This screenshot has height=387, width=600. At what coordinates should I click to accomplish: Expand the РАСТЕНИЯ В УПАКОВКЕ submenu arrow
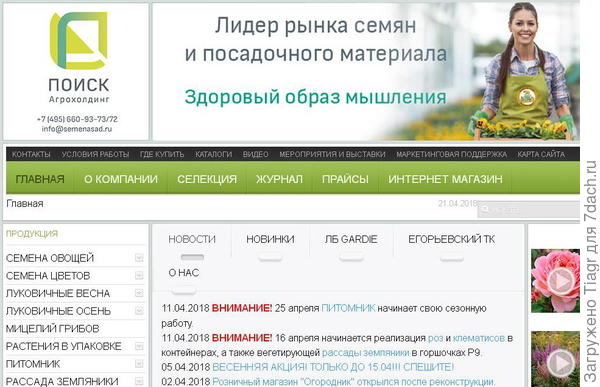(x=139, y=346)
